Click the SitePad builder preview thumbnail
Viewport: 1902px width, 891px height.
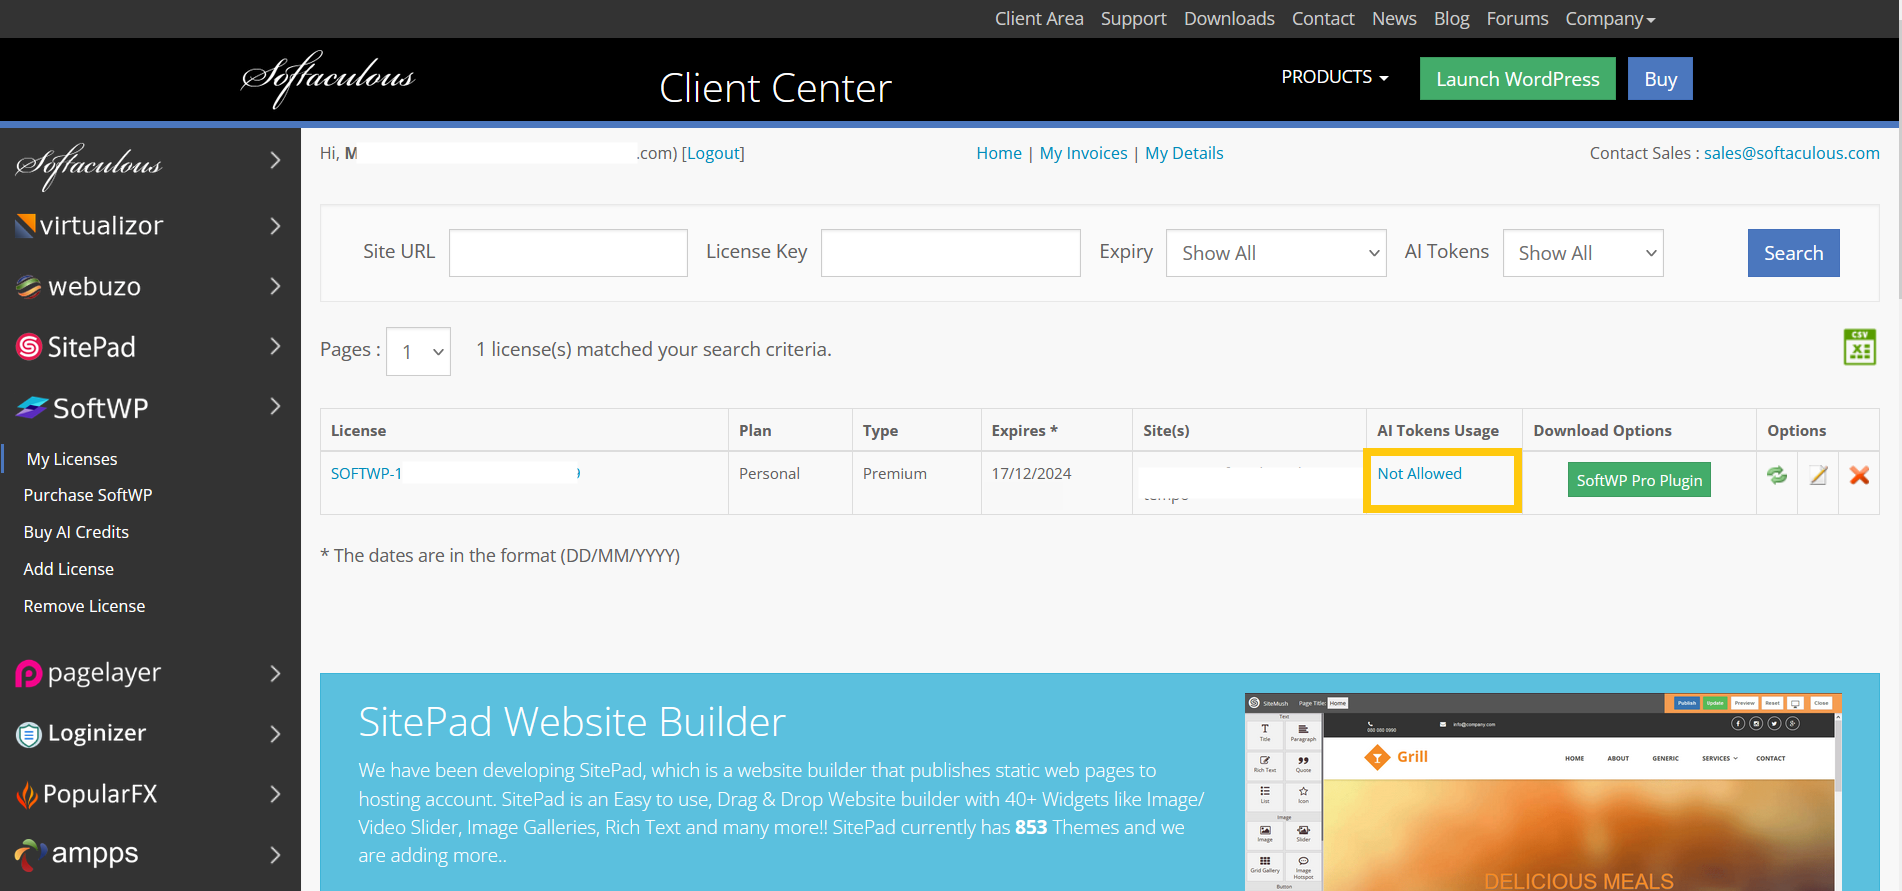pos(1542,792)
